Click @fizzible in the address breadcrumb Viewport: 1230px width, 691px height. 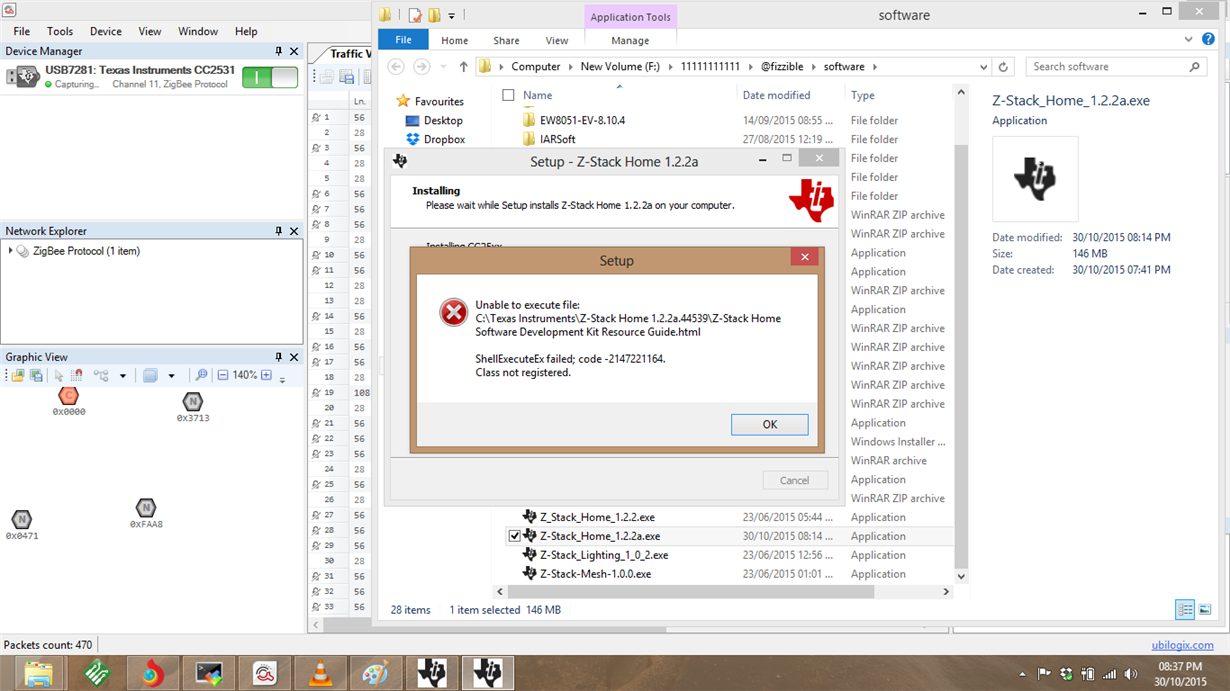[784, 67]
